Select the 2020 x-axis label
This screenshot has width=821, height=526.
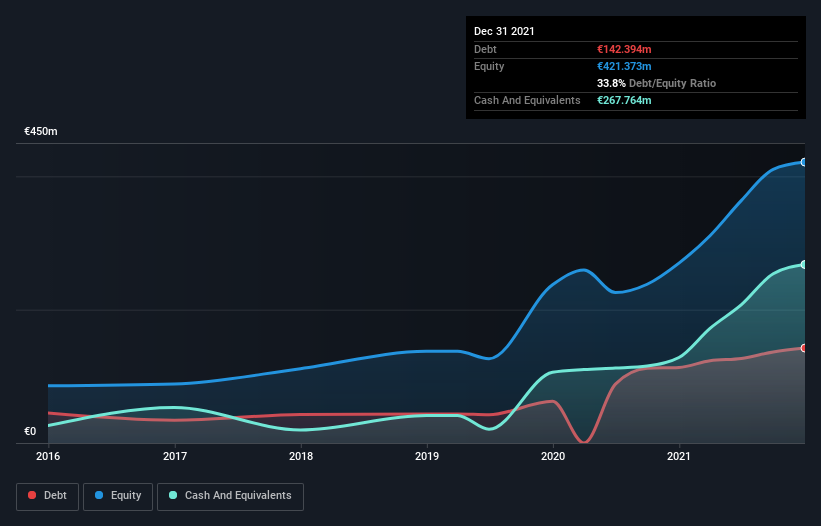(553, 456)
